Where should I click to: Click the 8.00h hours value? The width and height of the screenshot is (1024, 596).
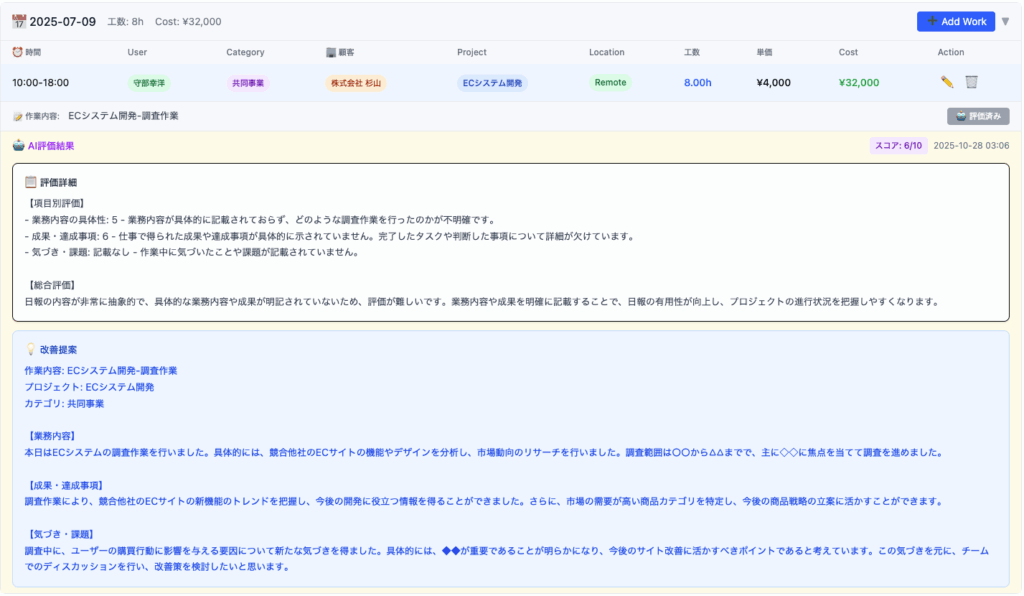(697, 83)
